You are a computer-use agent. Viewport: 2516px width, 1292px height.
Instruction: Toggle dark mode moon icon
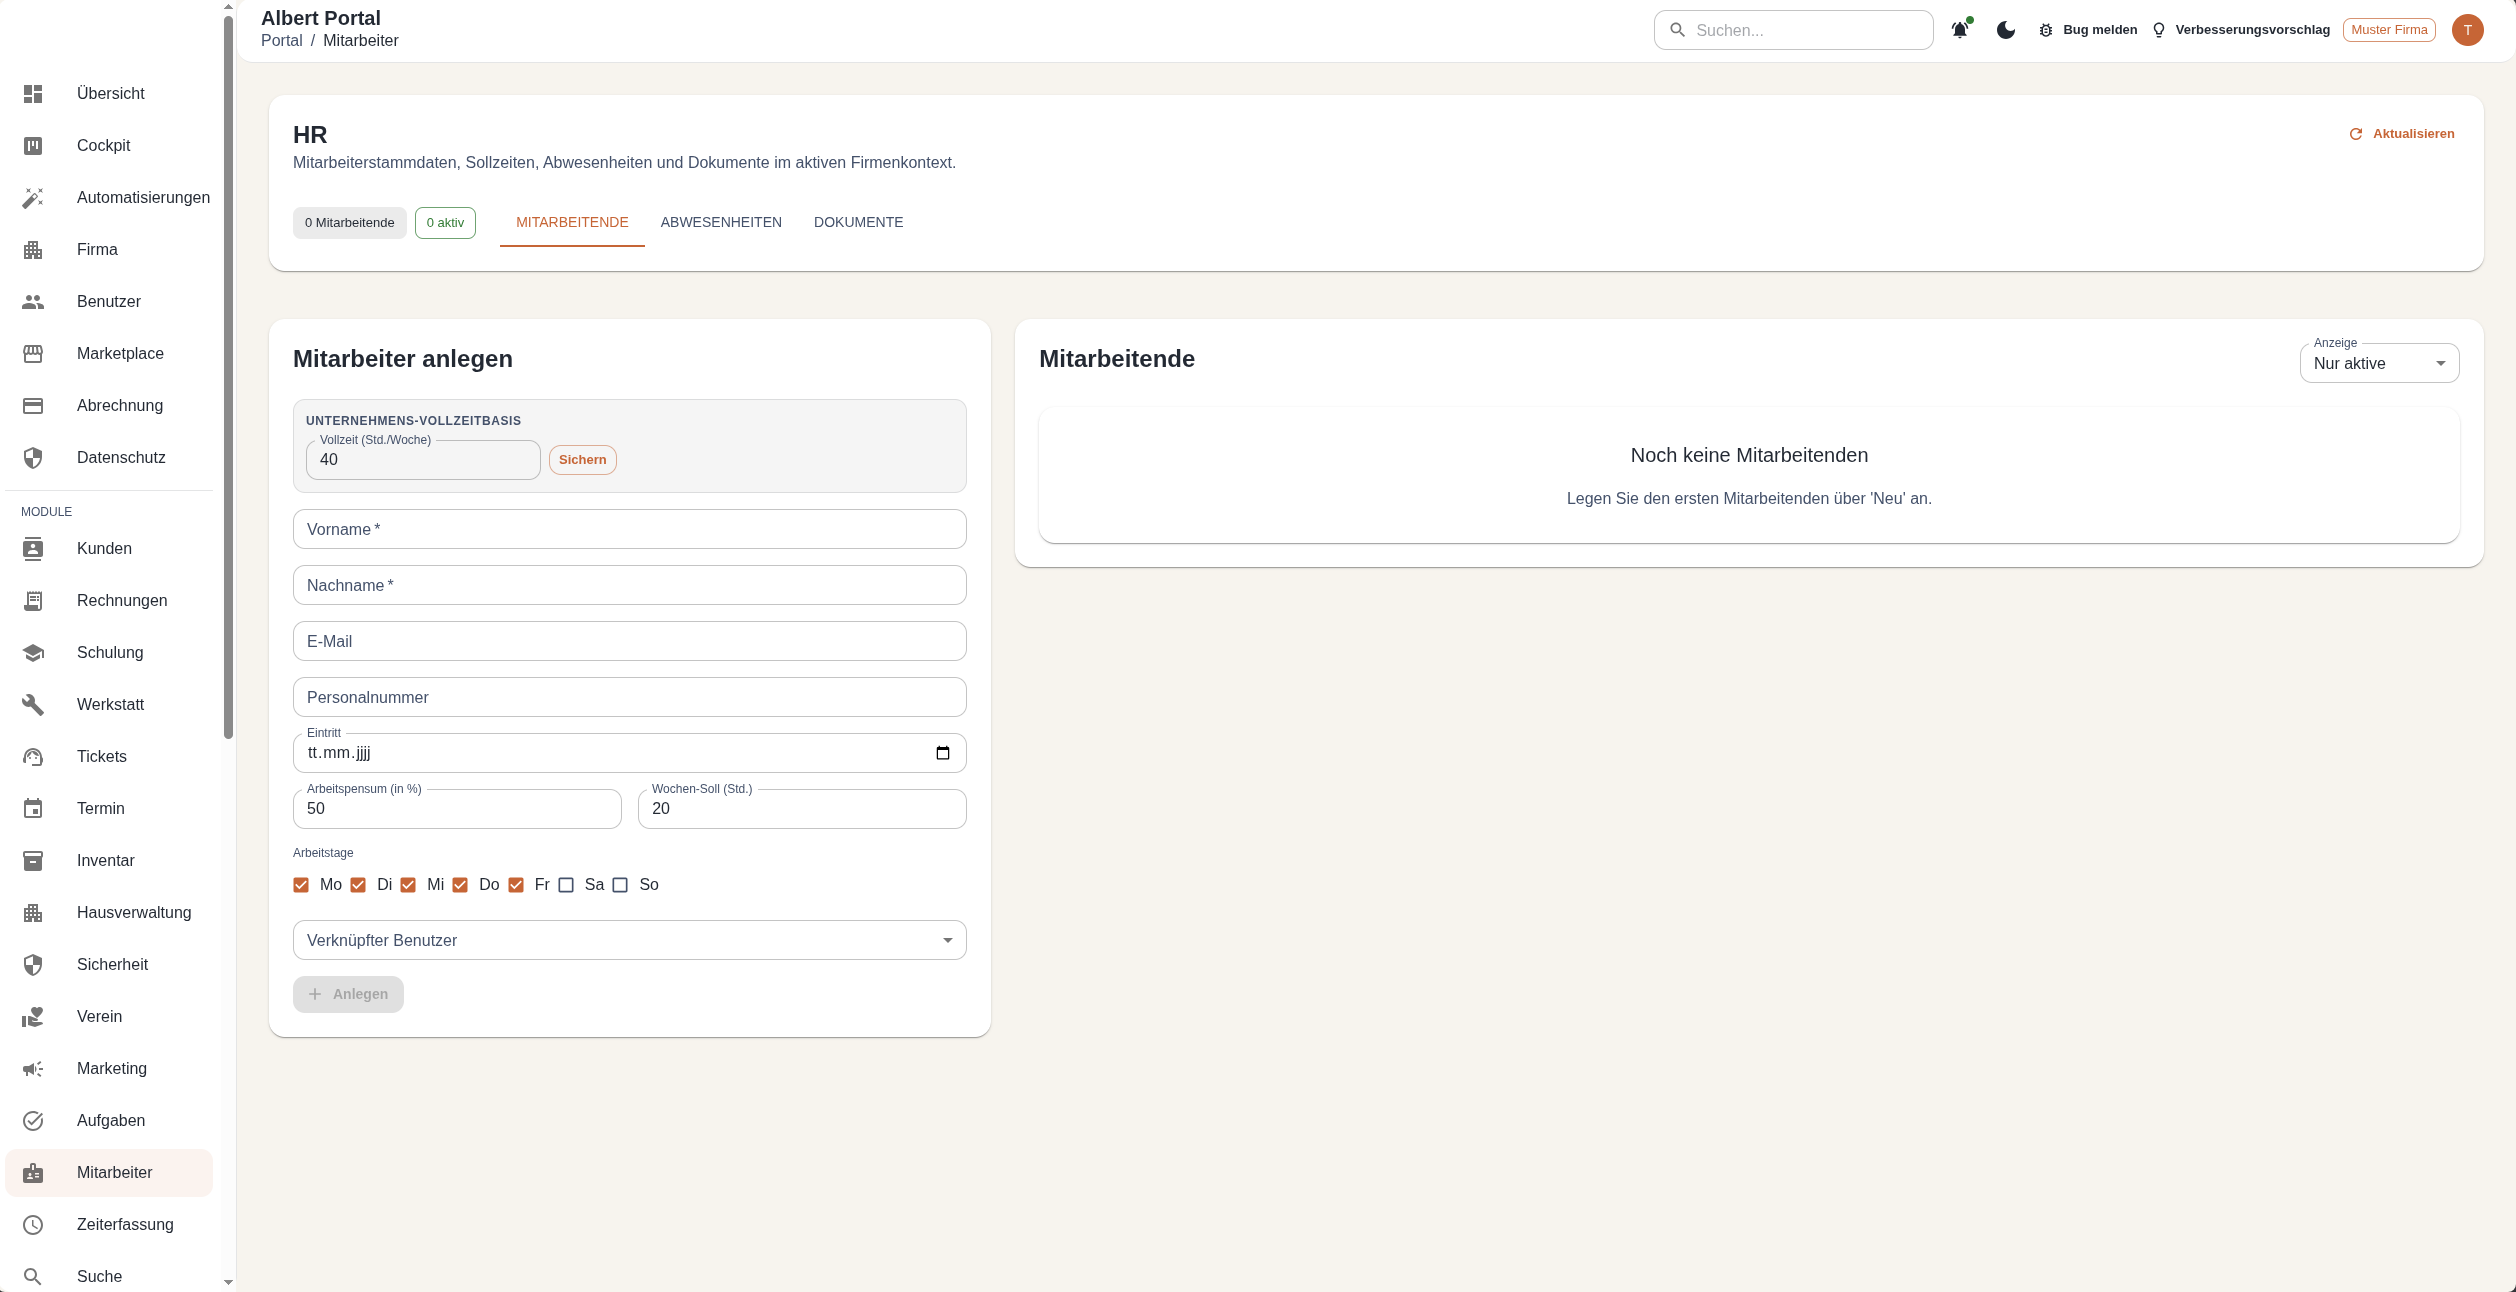(2006, 30)
